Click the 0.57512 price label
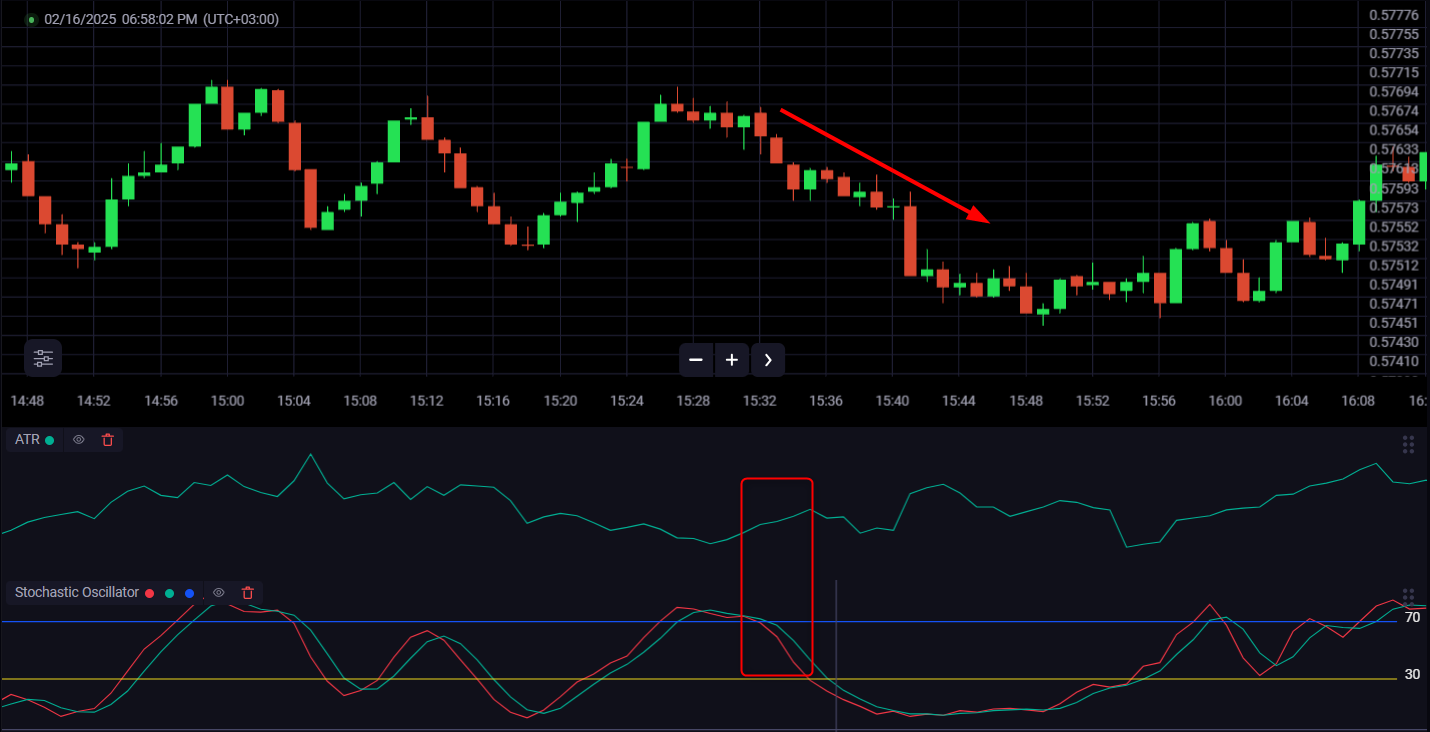The image size is (1430, 732). tap(1394, 266)
